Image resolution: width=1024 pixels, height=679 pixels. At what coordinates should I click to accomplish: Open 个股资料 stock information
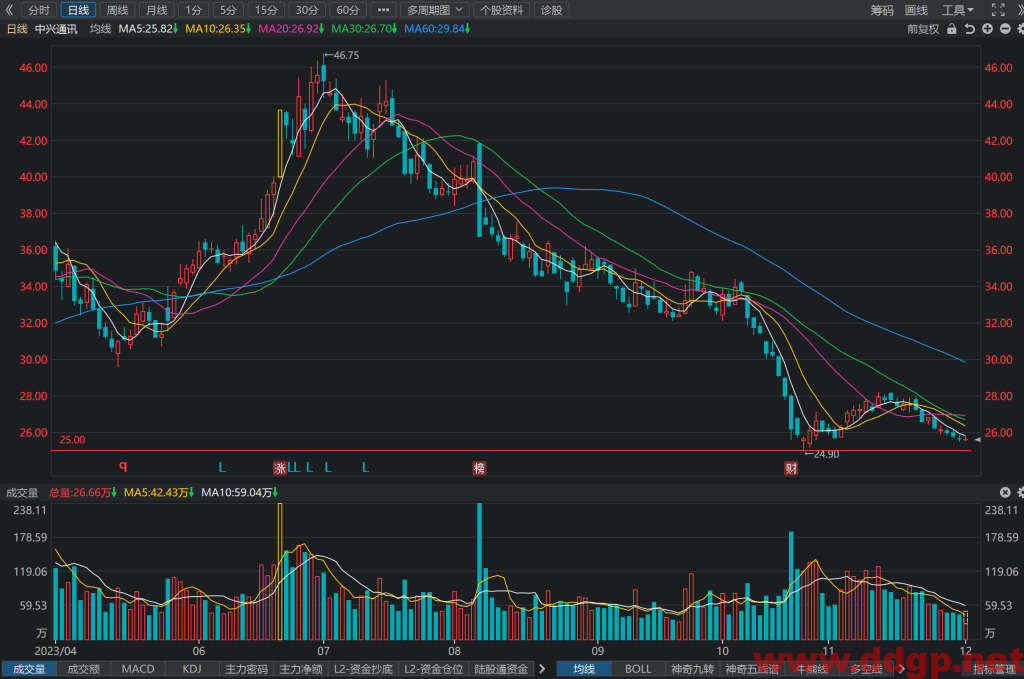pyautogui.click(x=502, y=10)
